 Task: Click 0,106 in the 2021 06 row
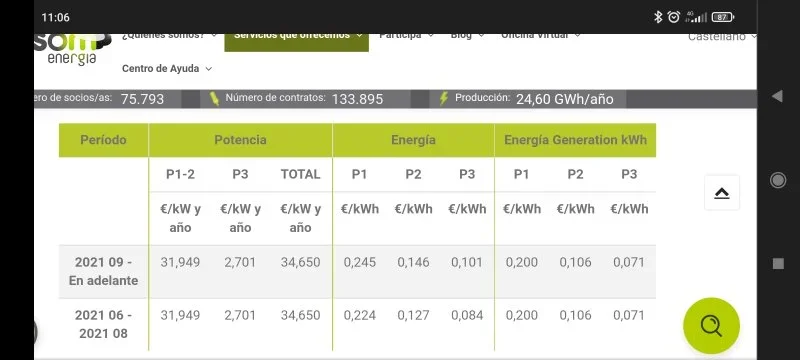[575, 315]
